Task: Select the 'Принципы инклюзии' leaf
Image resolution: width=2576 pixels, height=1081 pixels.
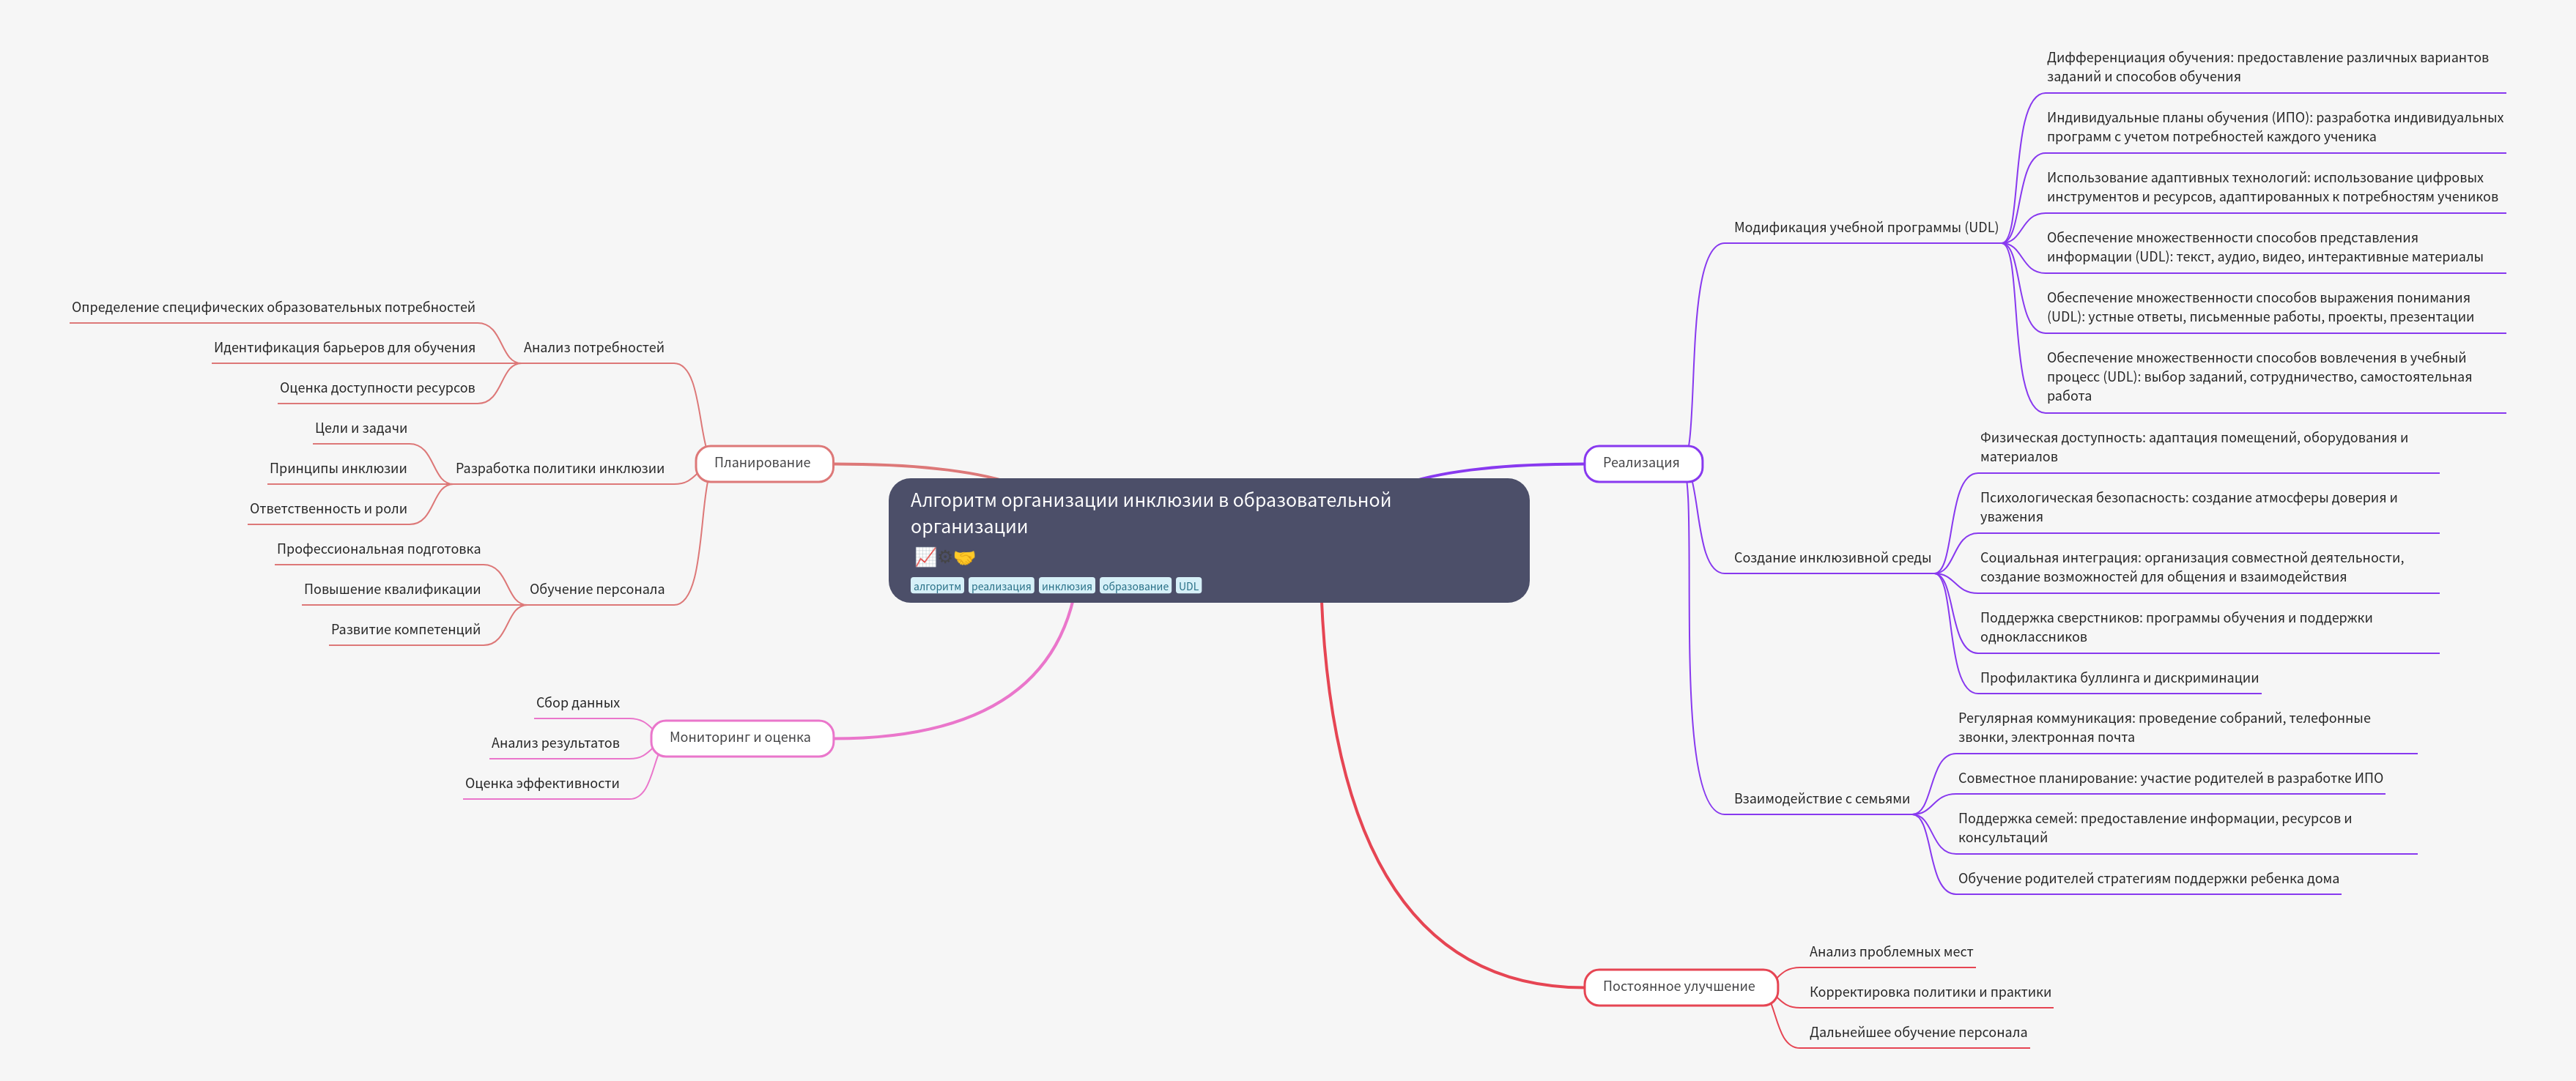Action: [x=338, y=469]
